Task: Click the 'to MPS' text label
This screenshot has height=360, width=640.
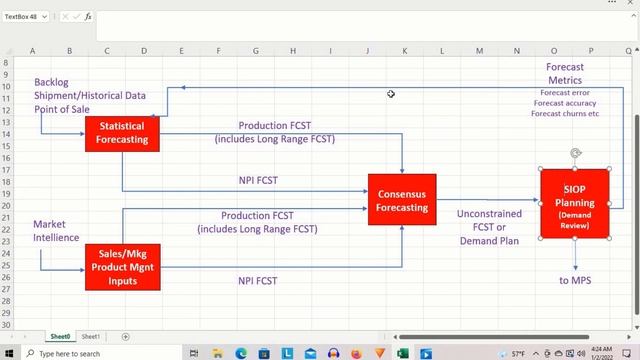Action: [x=575, y=280]
